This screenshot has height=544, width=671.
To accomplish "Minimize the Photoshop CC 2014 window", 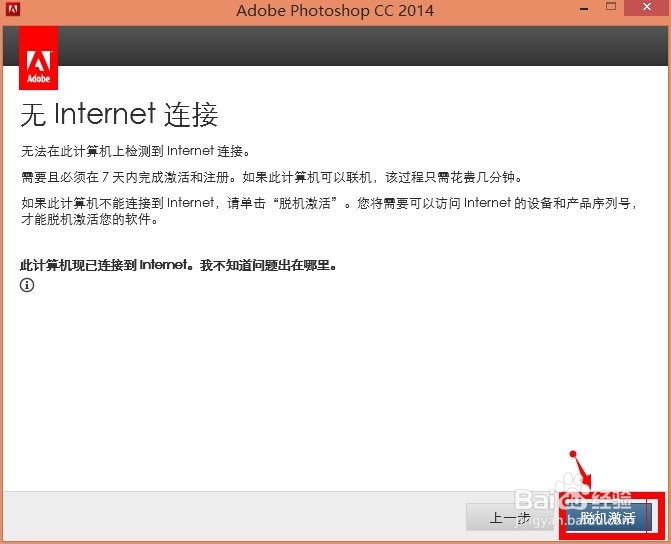I will click(585, 8).
